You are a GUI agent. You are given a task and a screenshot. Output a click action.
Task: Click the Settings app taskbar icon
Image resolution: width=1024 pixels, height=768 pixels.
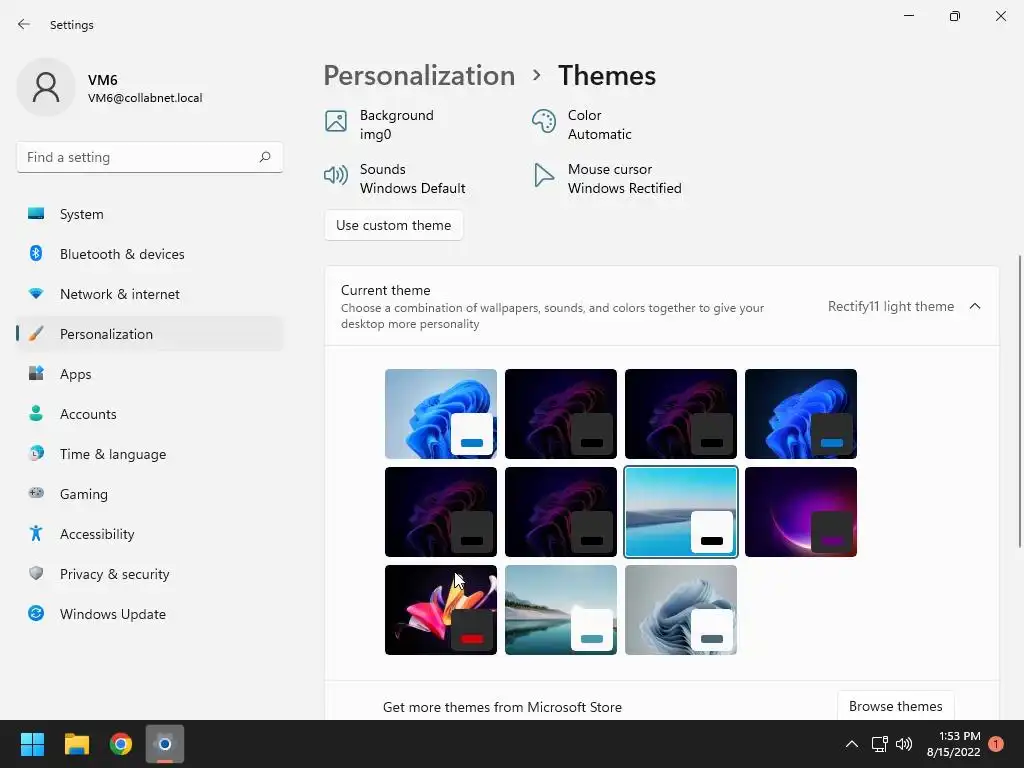point(165,744)
